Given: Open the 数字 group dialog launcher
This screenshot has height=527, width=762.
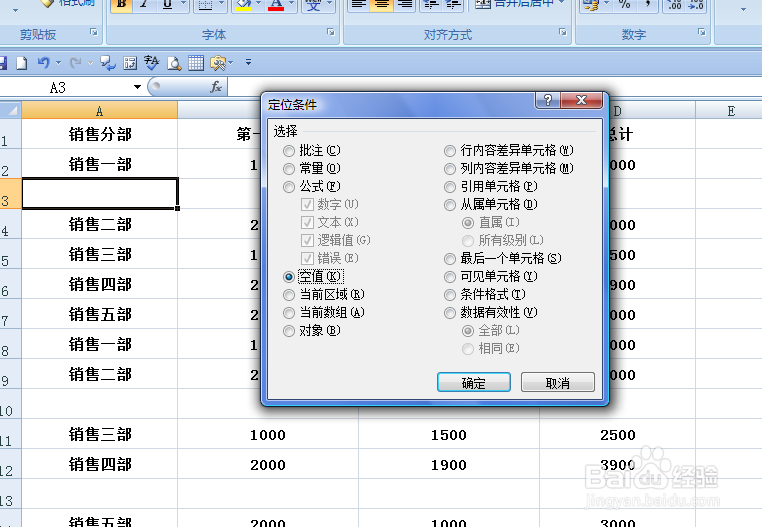Looking at the screenshot, I should pos(702,33).
